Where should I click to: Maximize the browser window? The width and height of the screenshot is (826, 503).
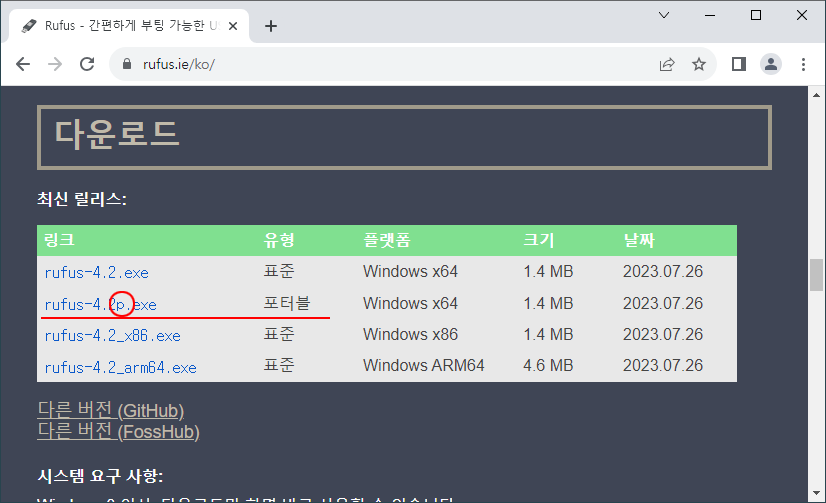pyautogui.click(x=756, y=15)
